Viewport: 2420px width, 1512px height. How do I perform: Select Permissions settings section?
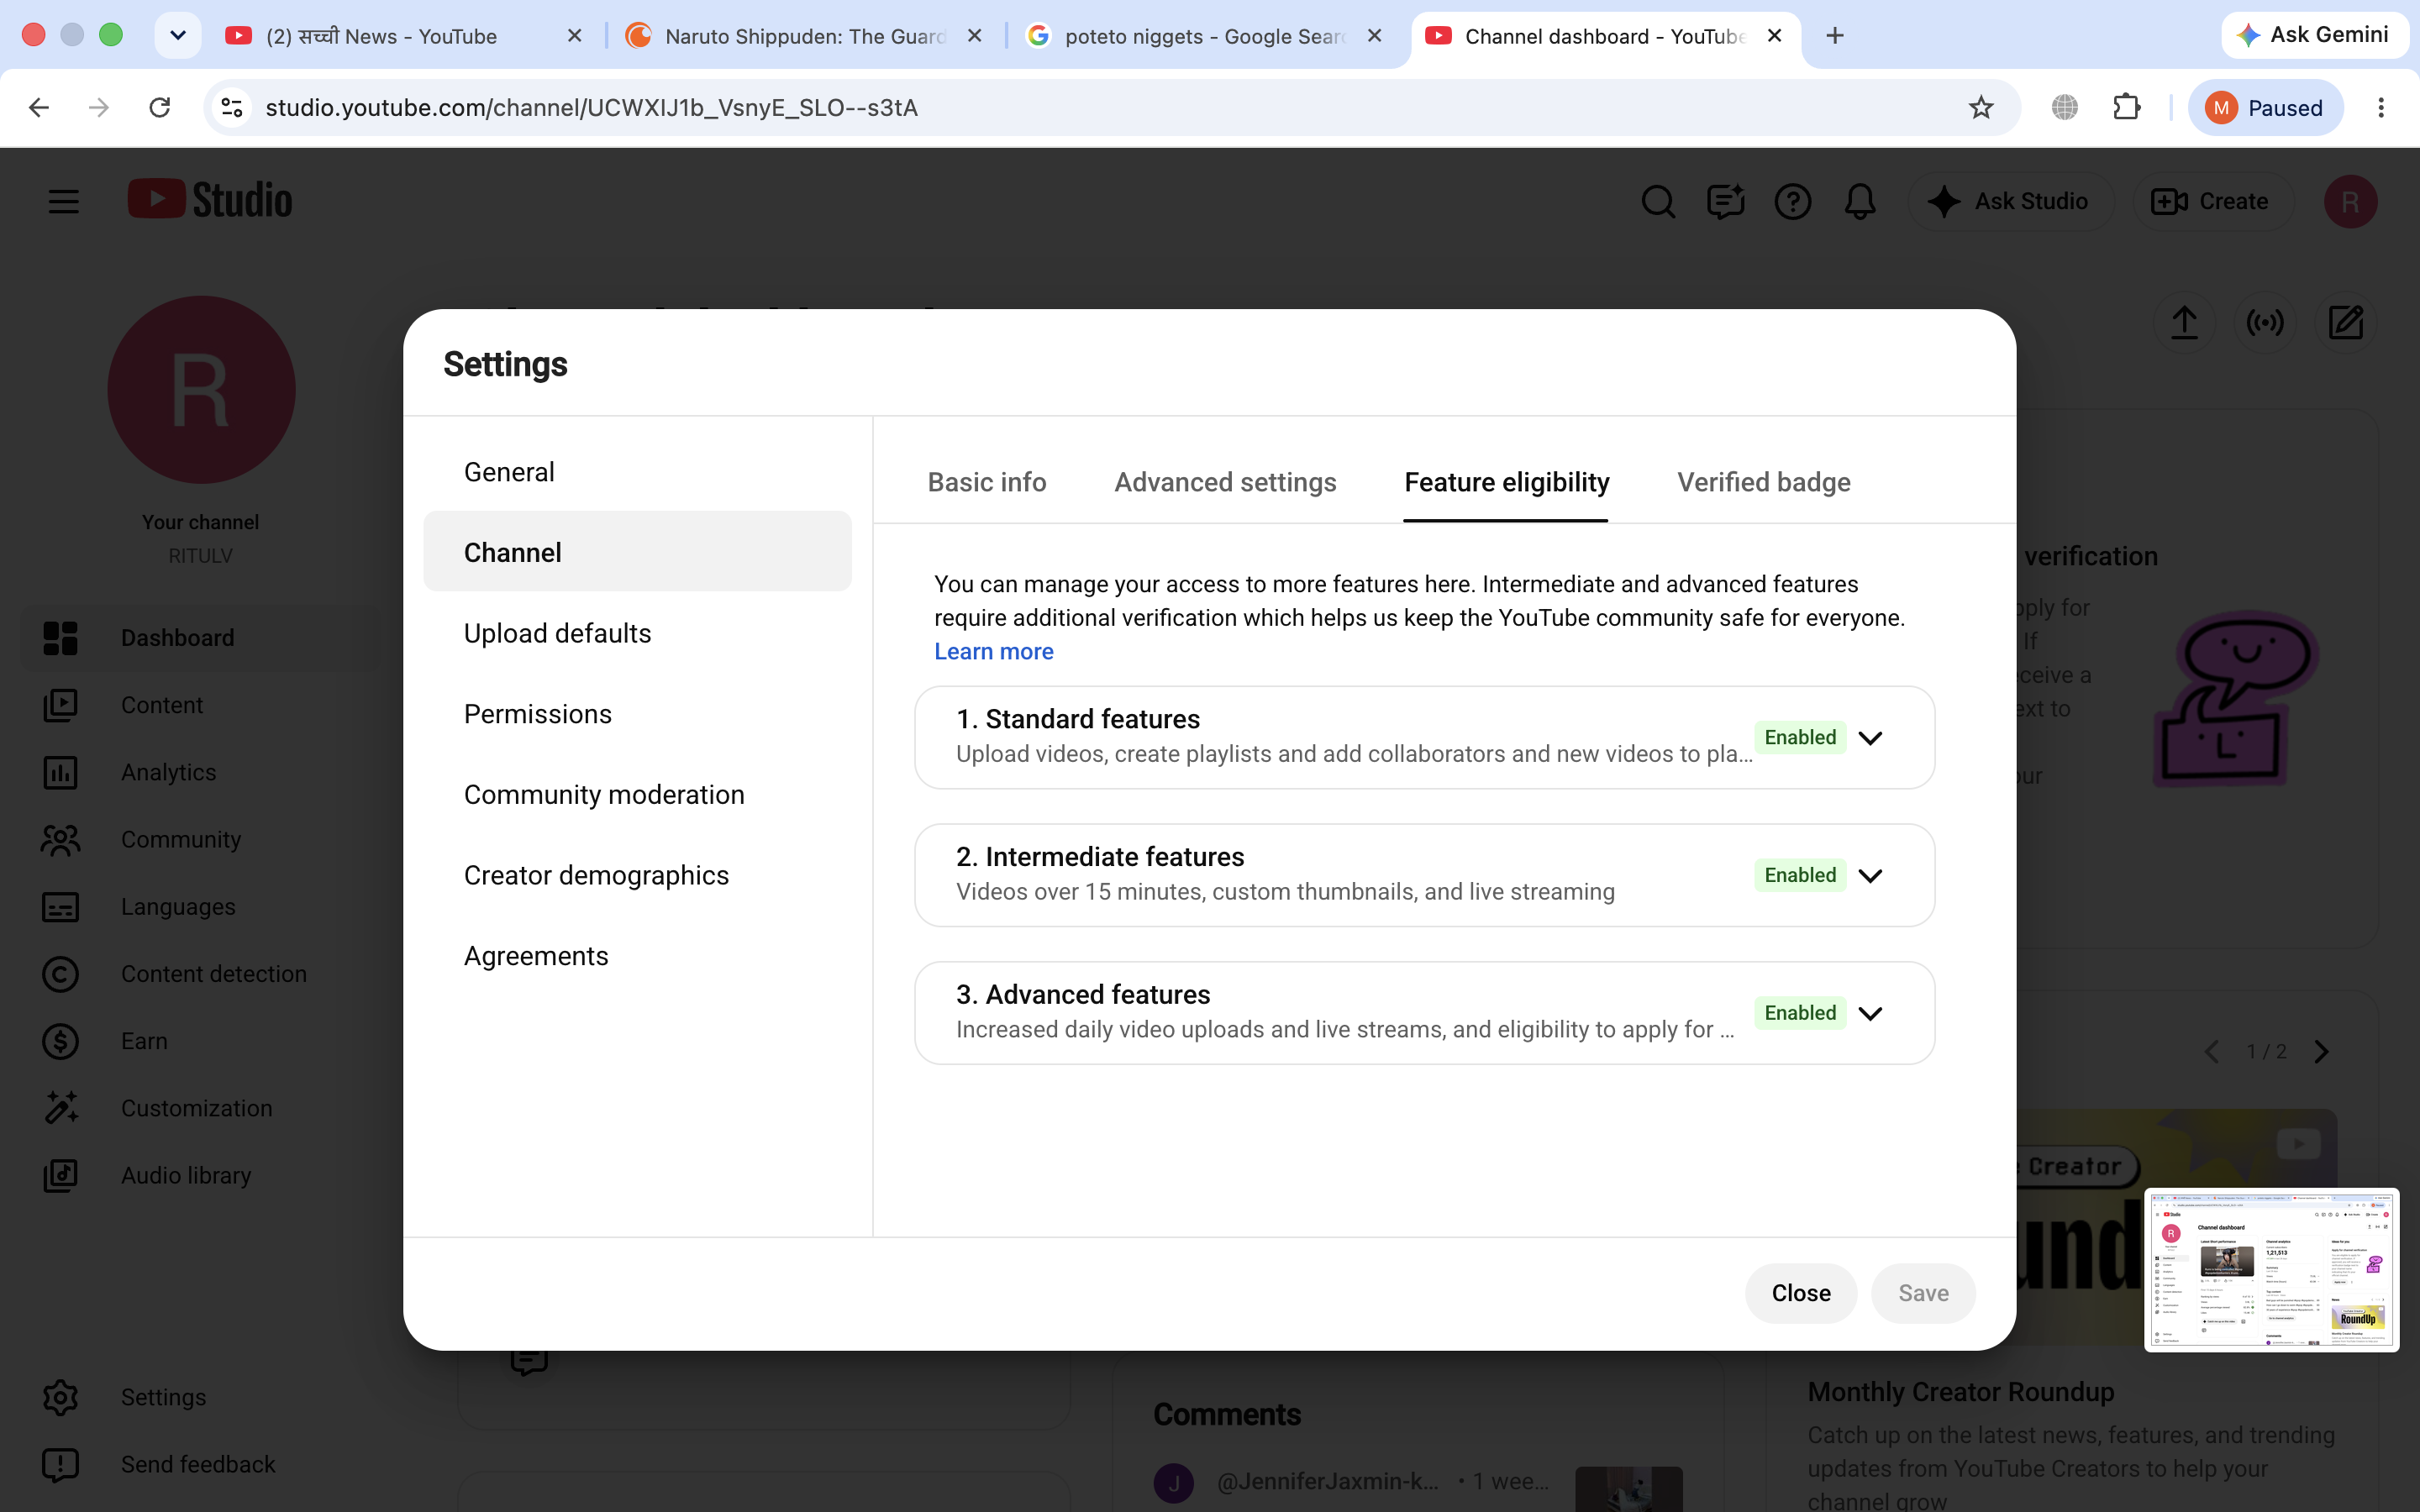click(x=637, y=714)
